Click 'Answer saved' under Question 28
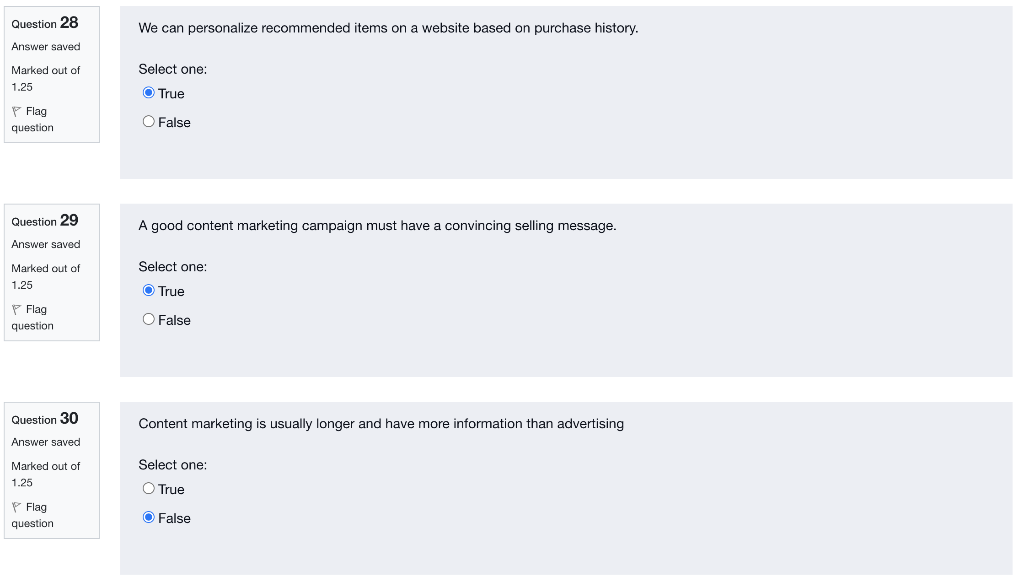Screen dimensions: 1024x582 (x=45, y=46)
